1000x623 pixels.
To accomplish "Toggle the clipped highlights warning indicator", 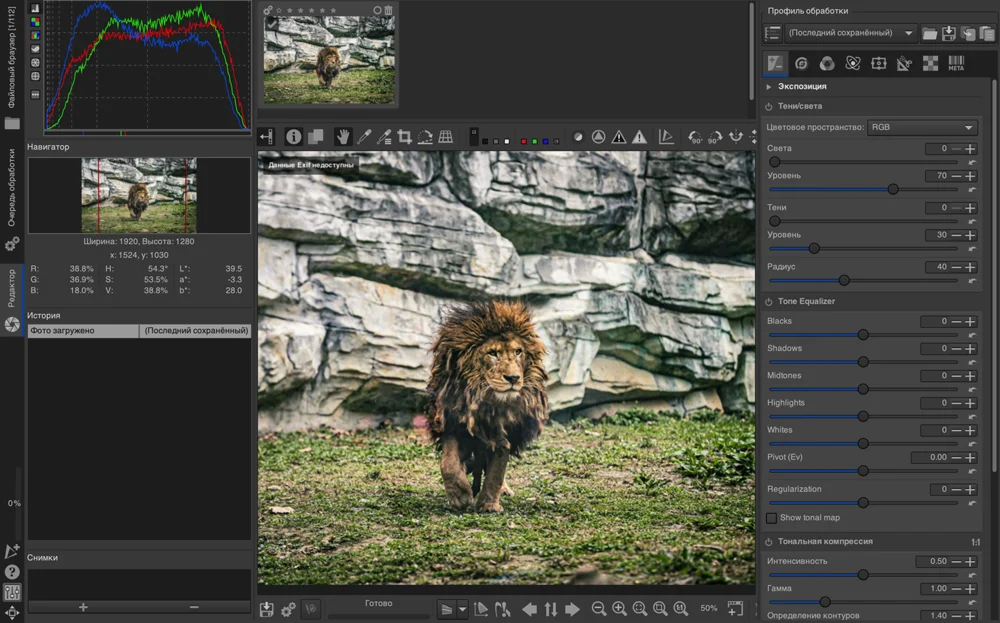I will coord(639,136).
